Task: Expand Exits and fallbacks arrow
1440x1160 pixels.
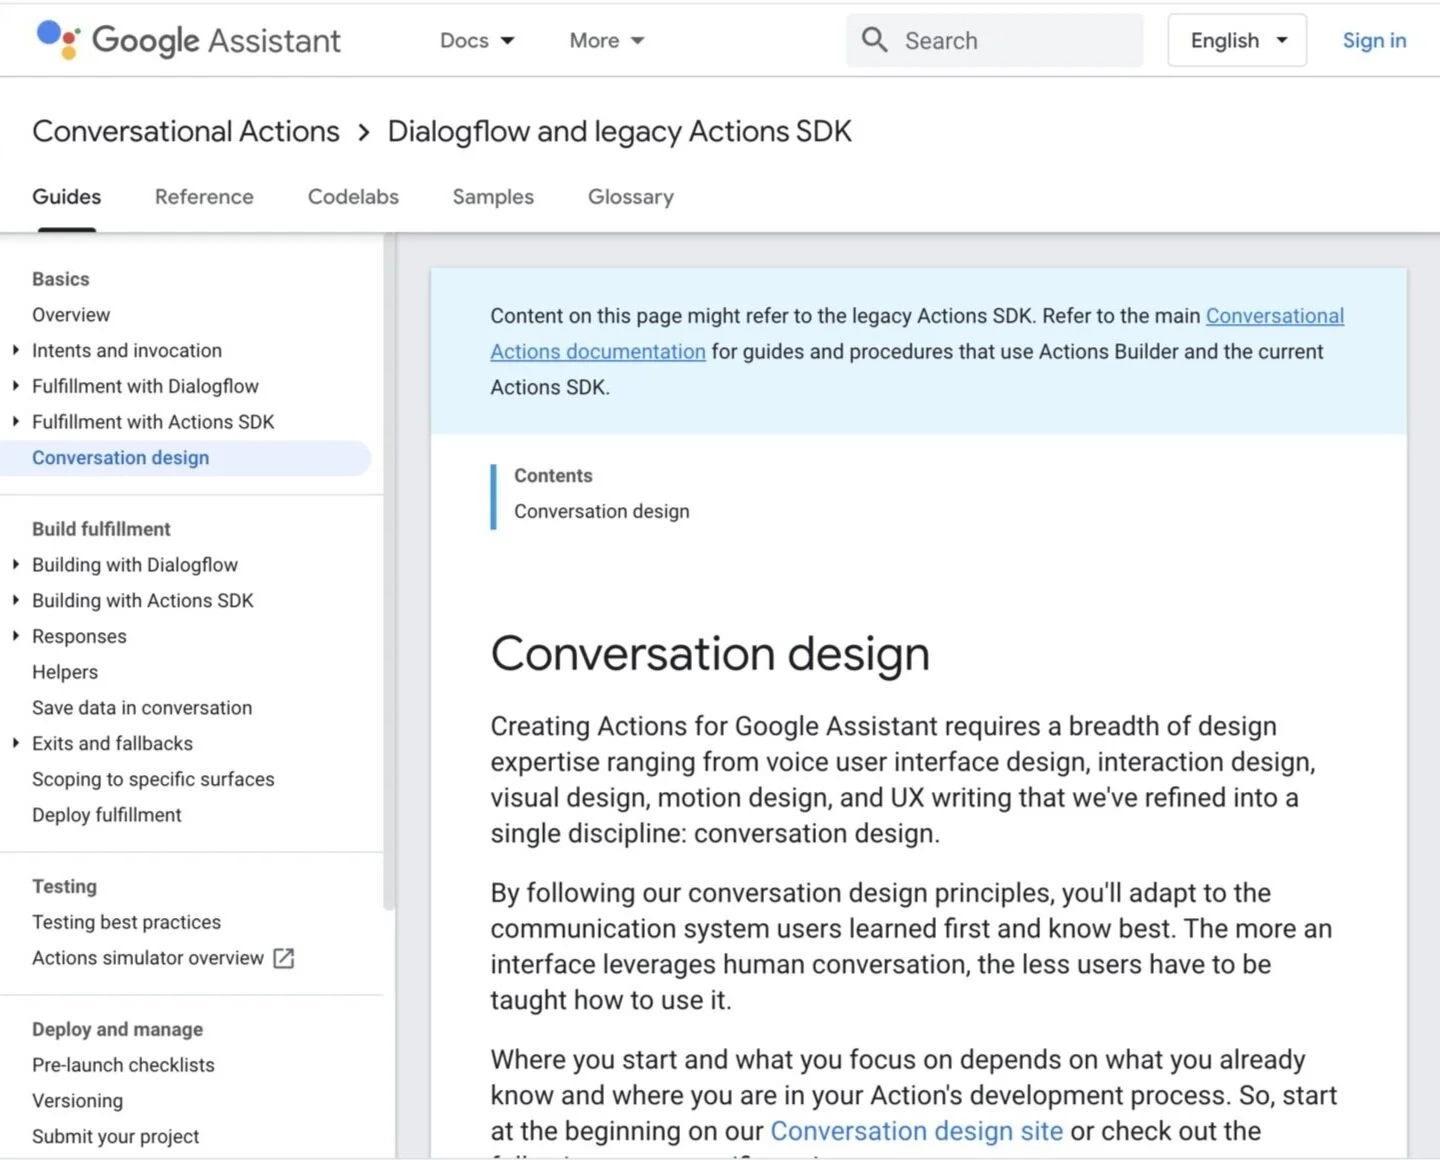Action: pos(15,743)
